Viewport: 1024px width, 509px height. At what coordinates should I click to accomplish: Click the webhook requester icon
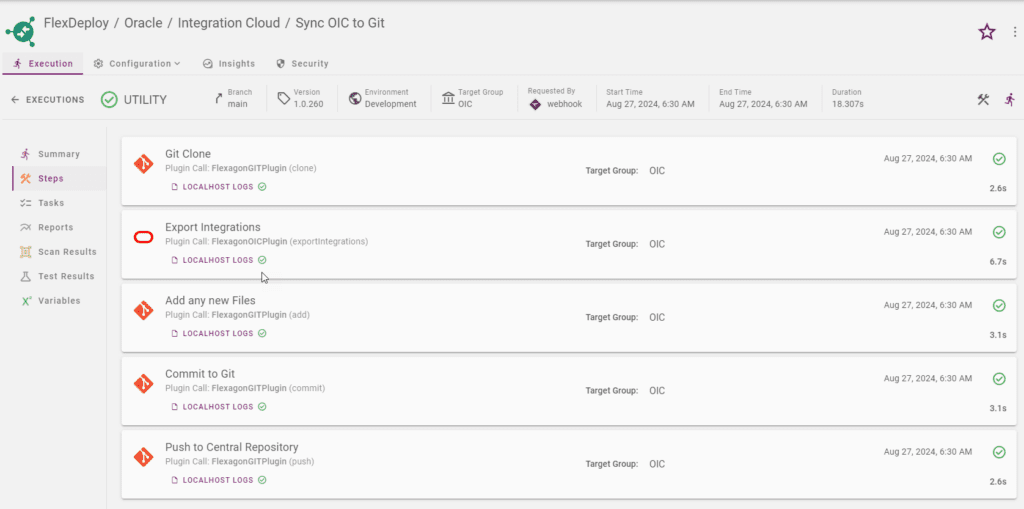pos(535,105)
